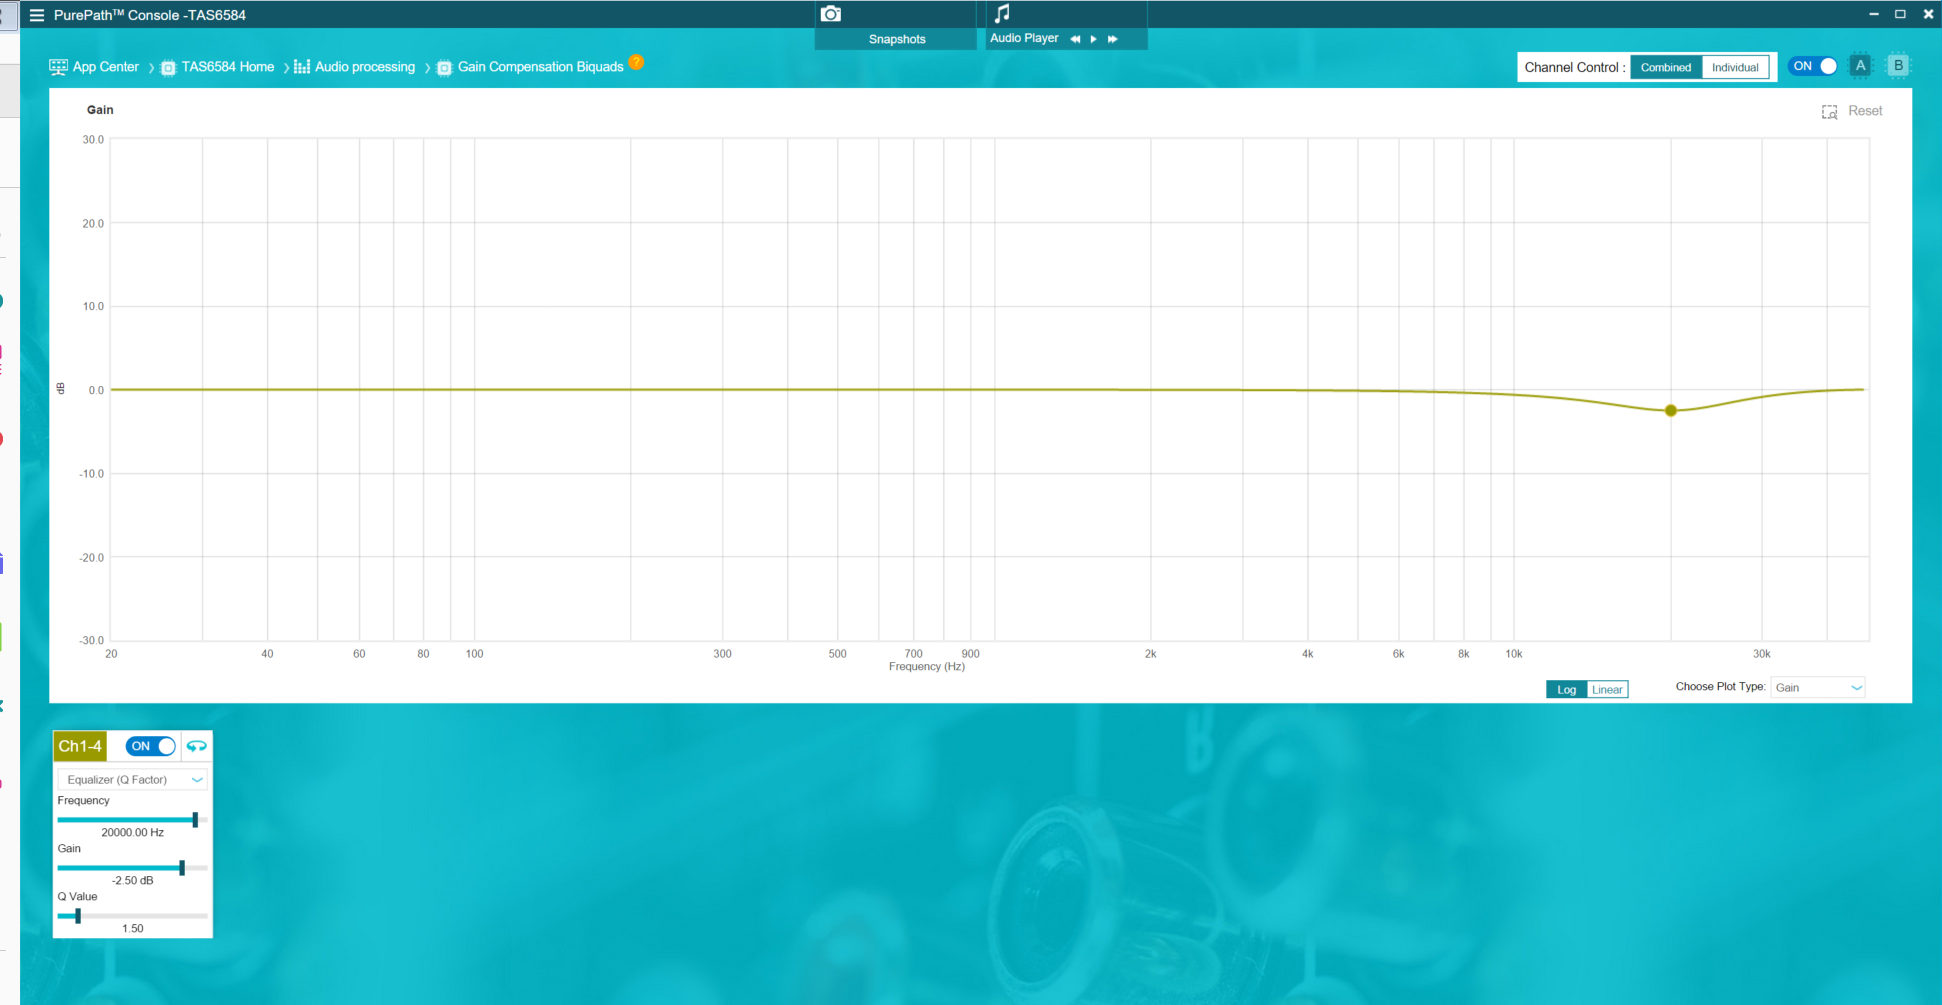Click the Ch1-4 biquad reset arrows icon
Image resolution: width=1942 pixels, height=1005 pixels.
pos(197,746)
